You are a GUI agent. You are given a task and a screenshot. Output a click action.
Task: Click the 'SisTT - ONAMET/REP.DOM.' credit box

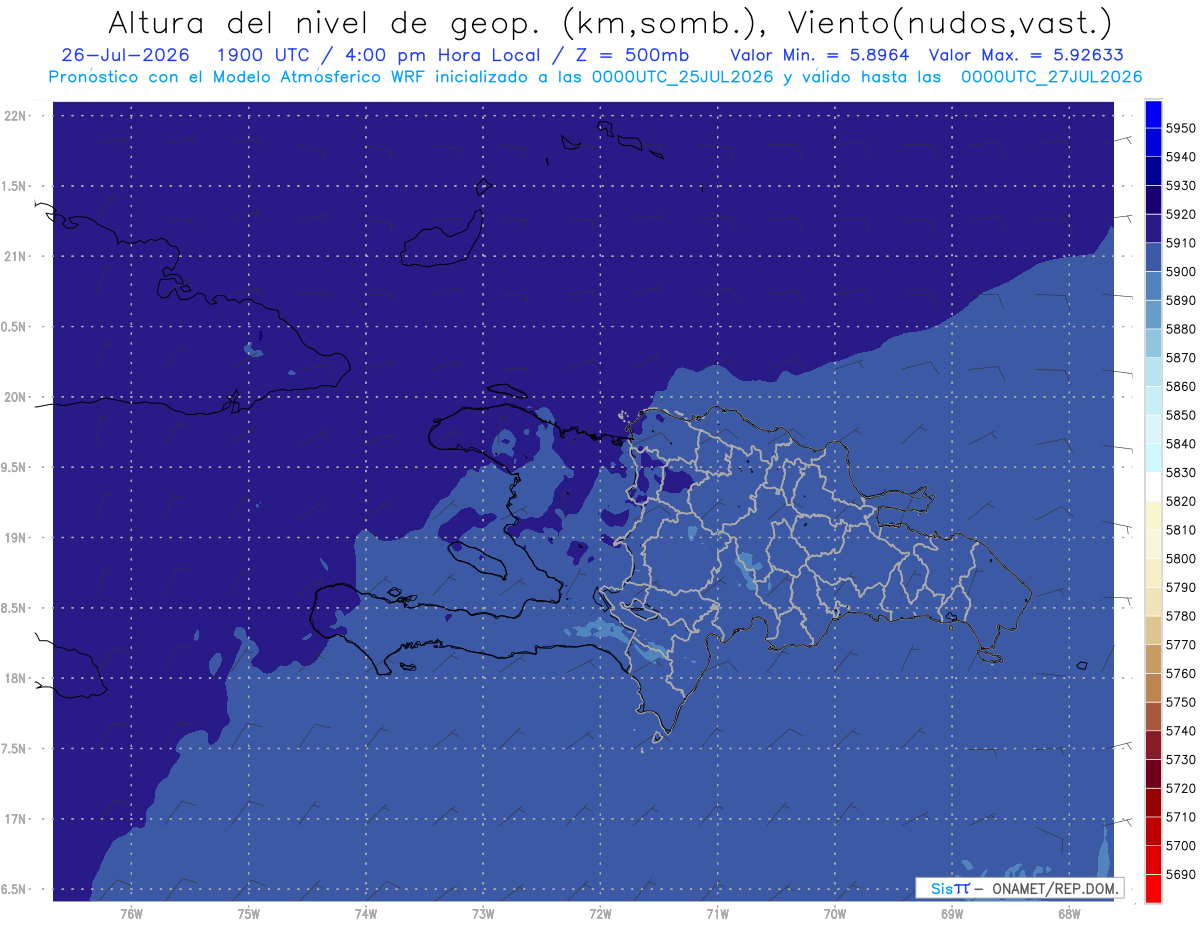point(1019,888)
